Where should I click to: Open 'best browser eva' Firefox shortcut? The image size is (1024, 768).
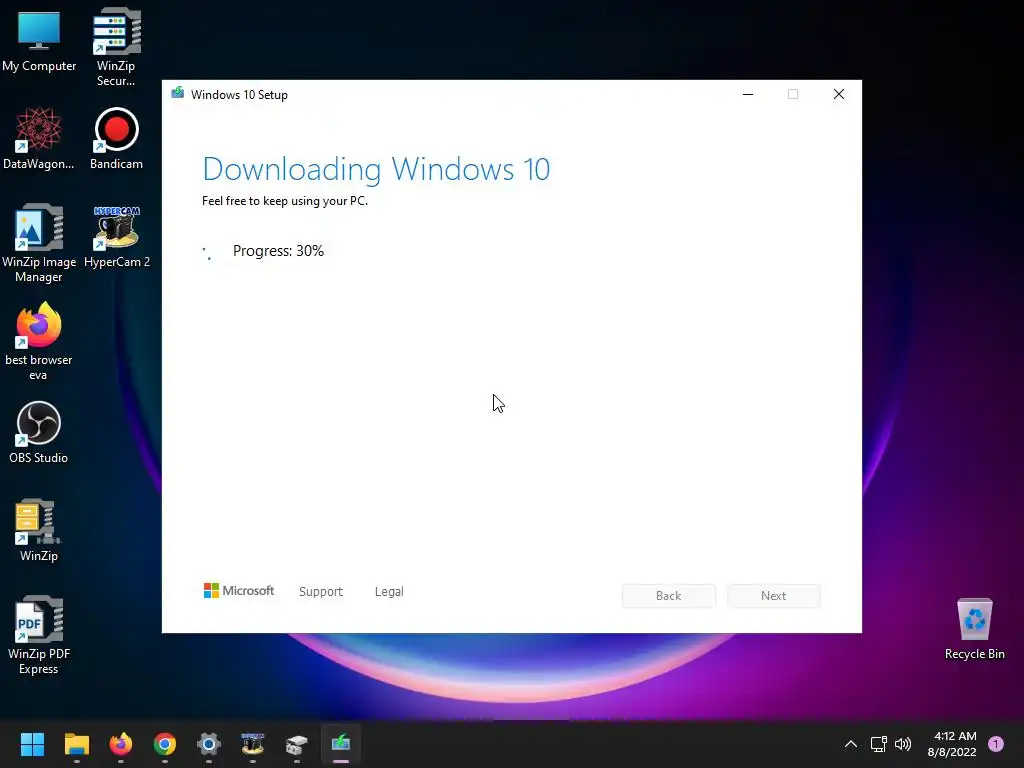pos(39,341)
